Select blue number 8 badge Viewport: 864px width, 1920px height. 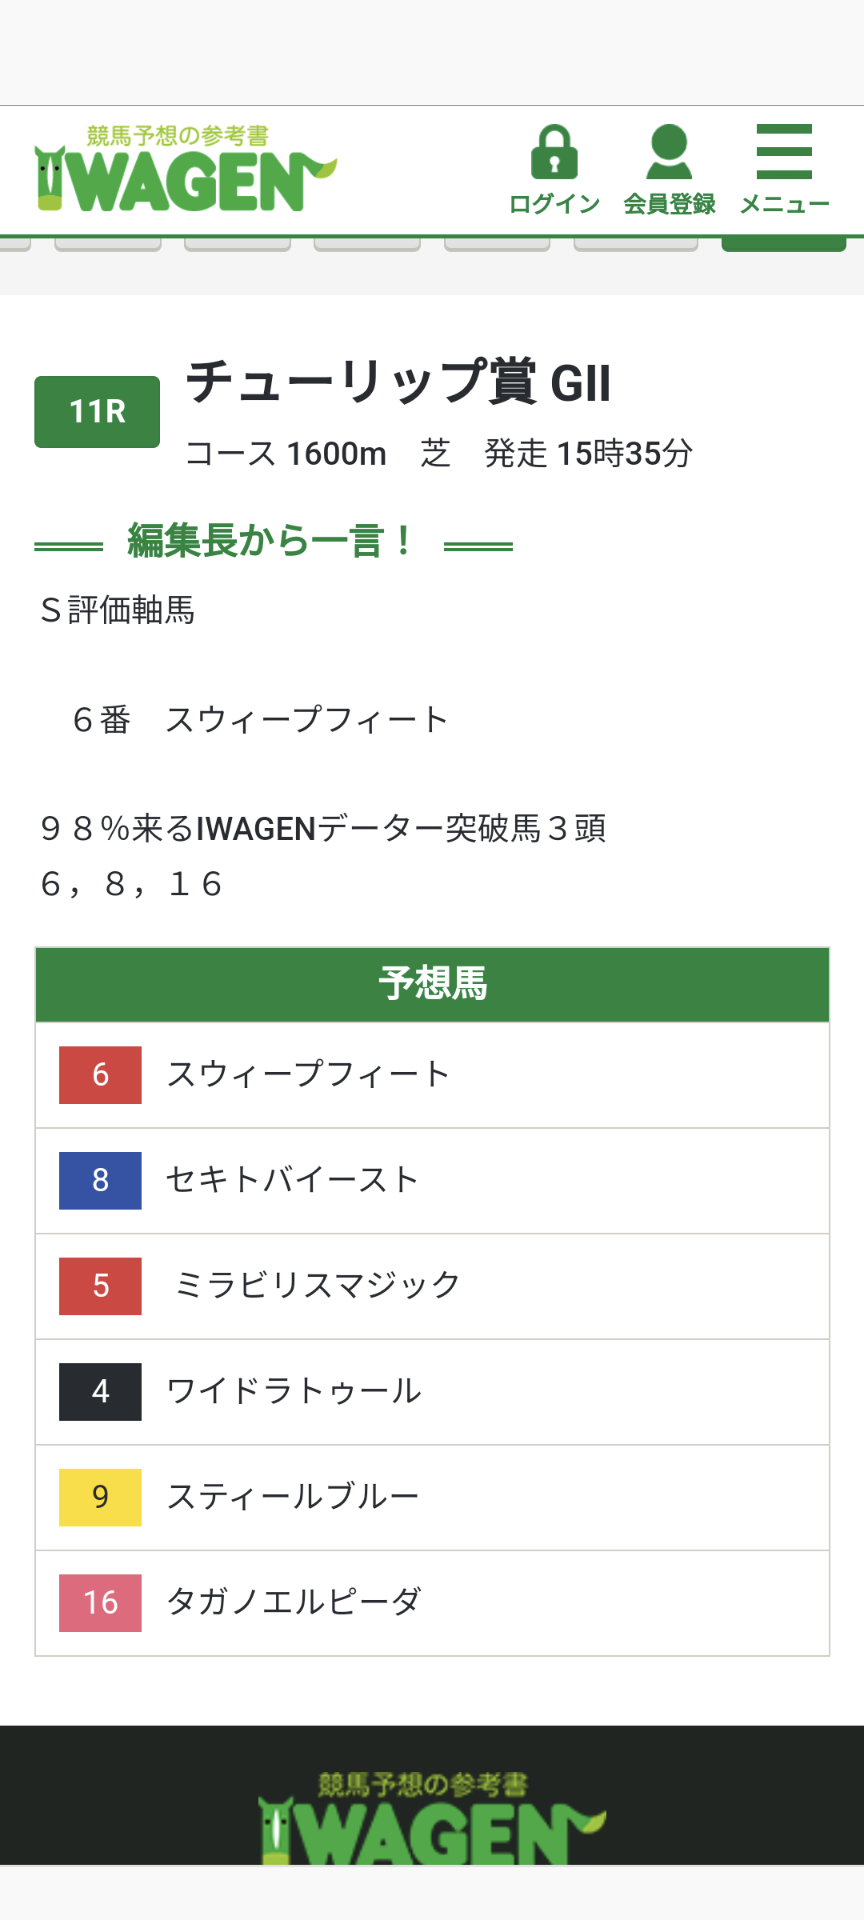coord(100,1180)
